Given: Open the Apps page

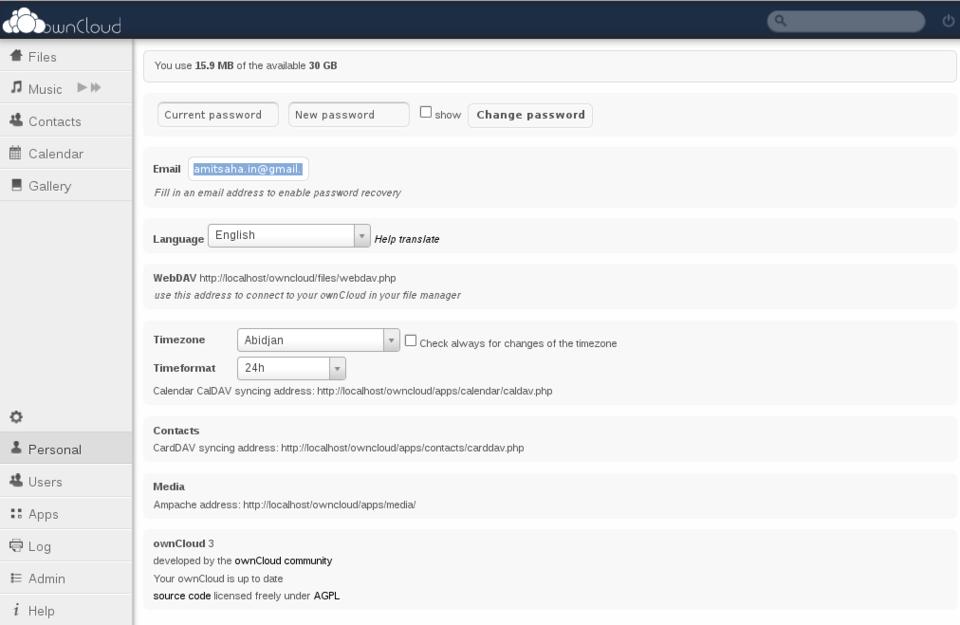Looking at the screenshot, I should (x=66, y=514).
